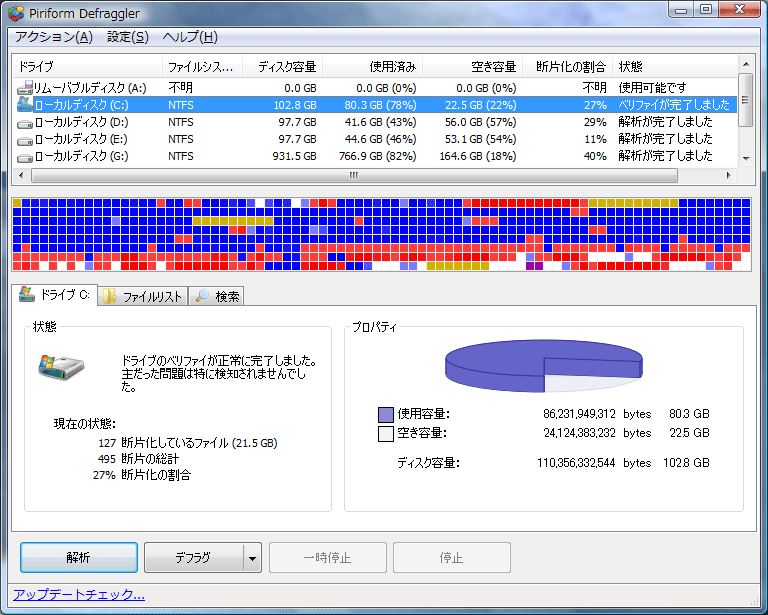Image resolution: width=768 pixels, height=615 pixels.
Task: Open the ヘルプ(H) menu
Action: pyautogui.click(x=190, y=37)
